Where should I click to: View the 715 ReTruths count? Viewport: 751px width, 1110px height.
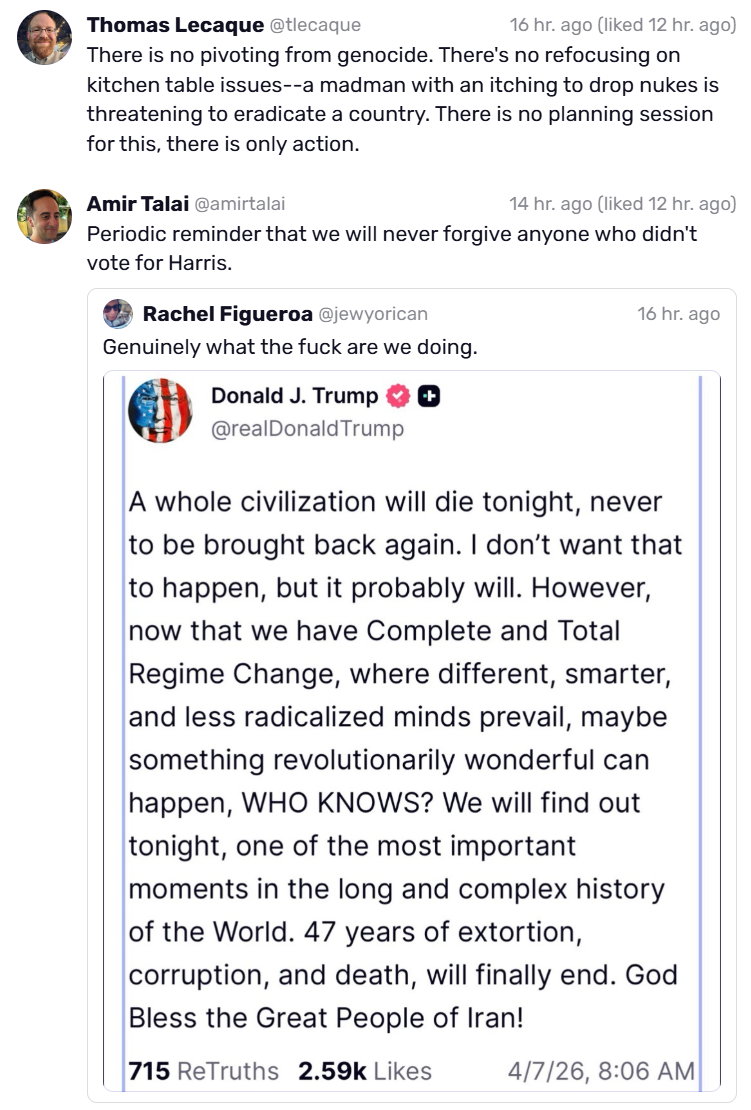tap(204, 1071)
